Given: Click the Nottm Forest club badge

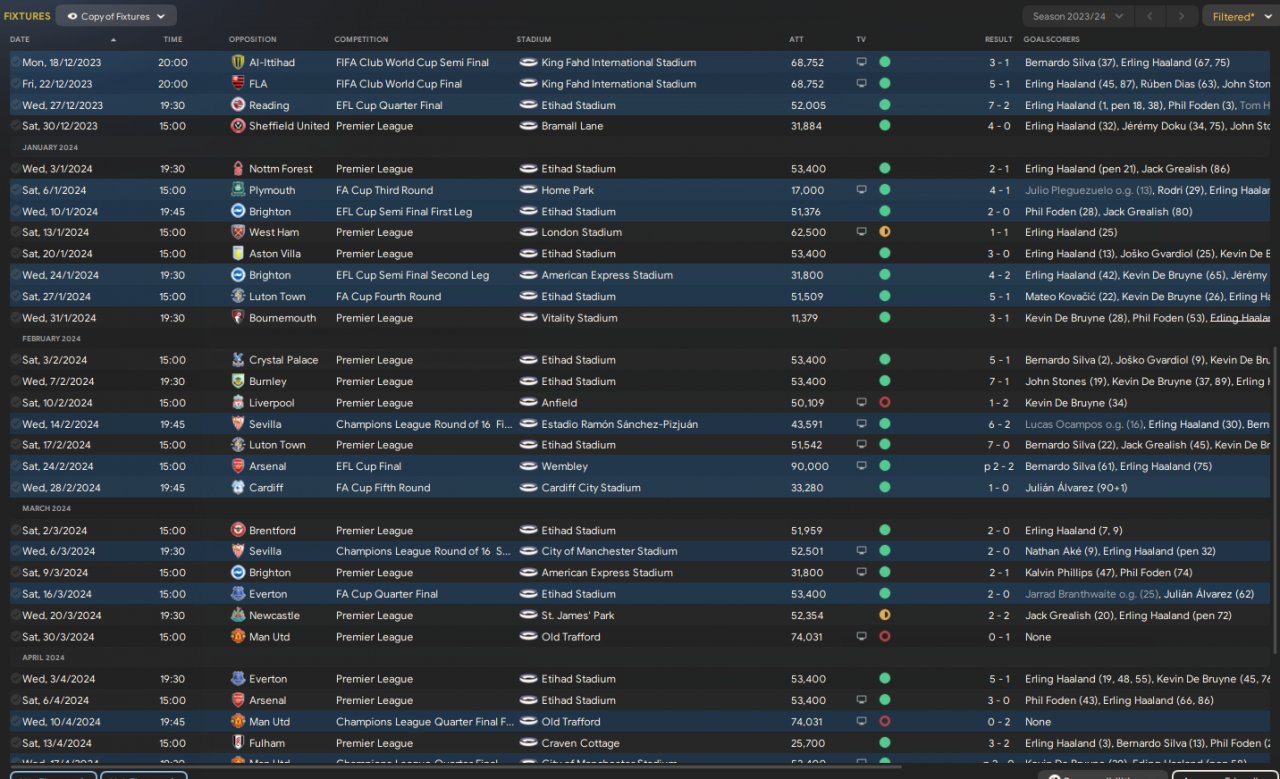Looking at the screenshot, I should [238, 169].
